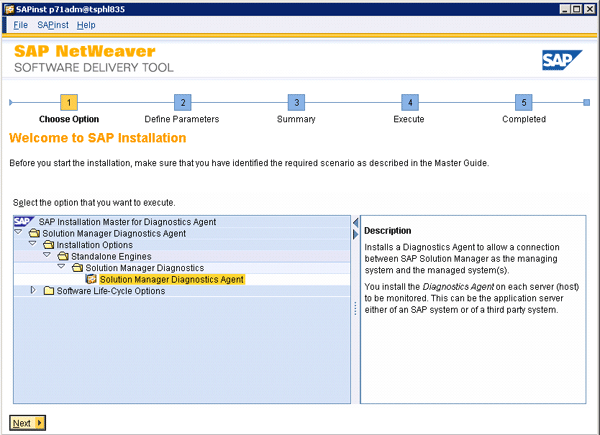Expand the Software Life-Cycle Options node
This screenshot has height=435, width=600.
tap(33, 290)
